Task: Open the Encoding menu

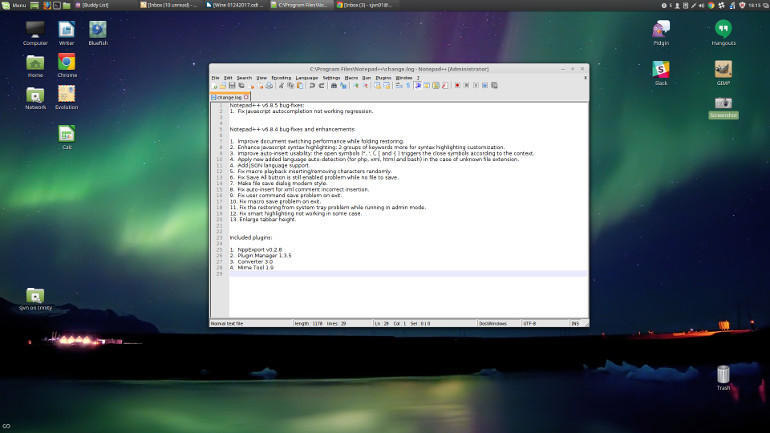Action: point(281,78)
